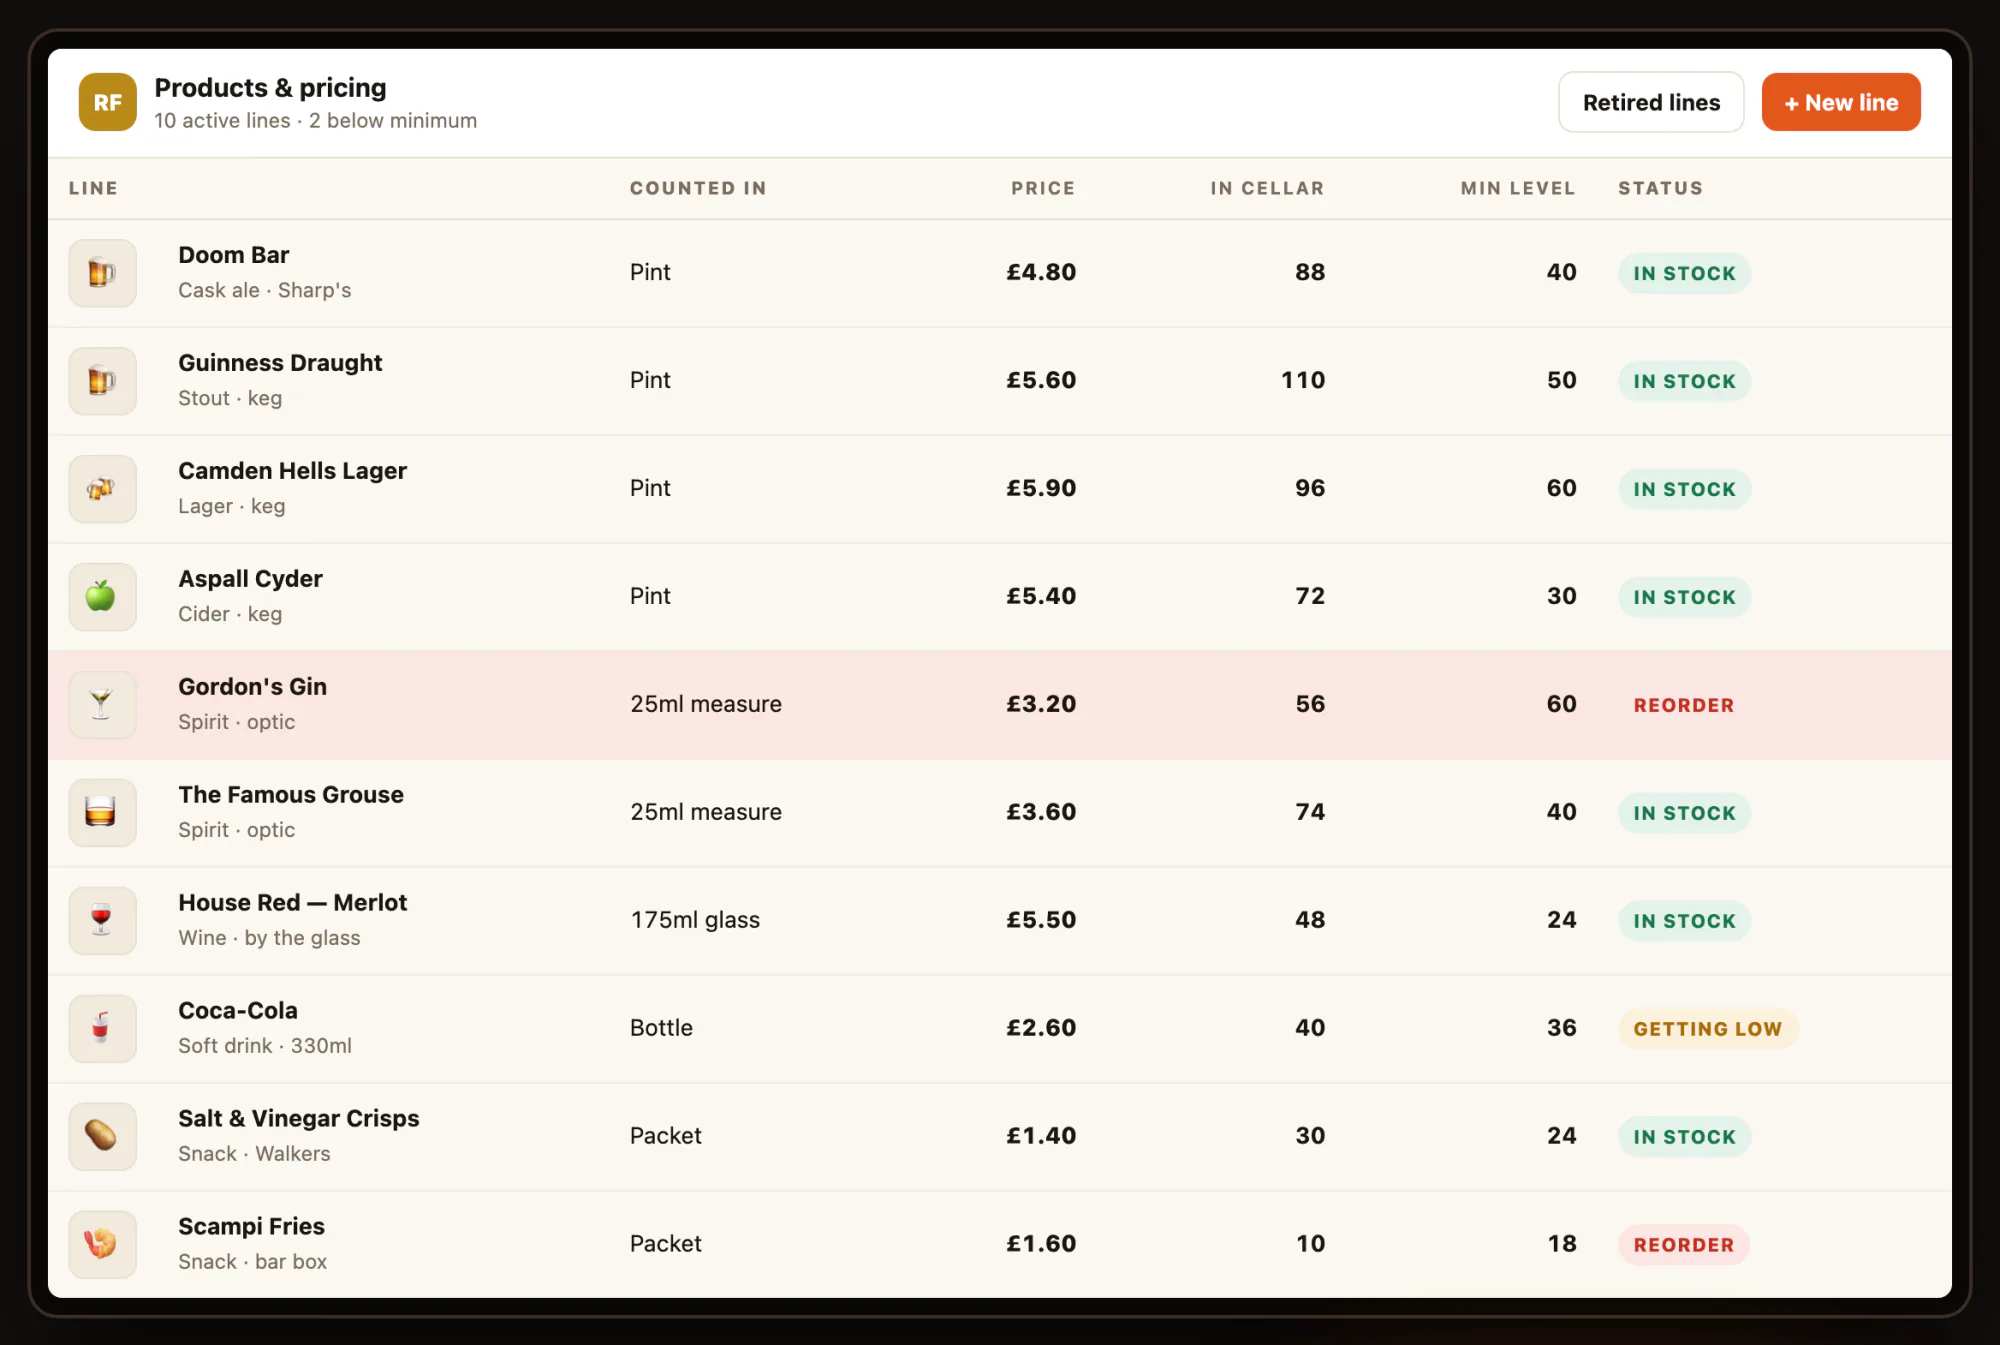The height and width of the screenshot is (1345, 2000).
Task: Add a new product with + New line
Action: [1841, 102]
